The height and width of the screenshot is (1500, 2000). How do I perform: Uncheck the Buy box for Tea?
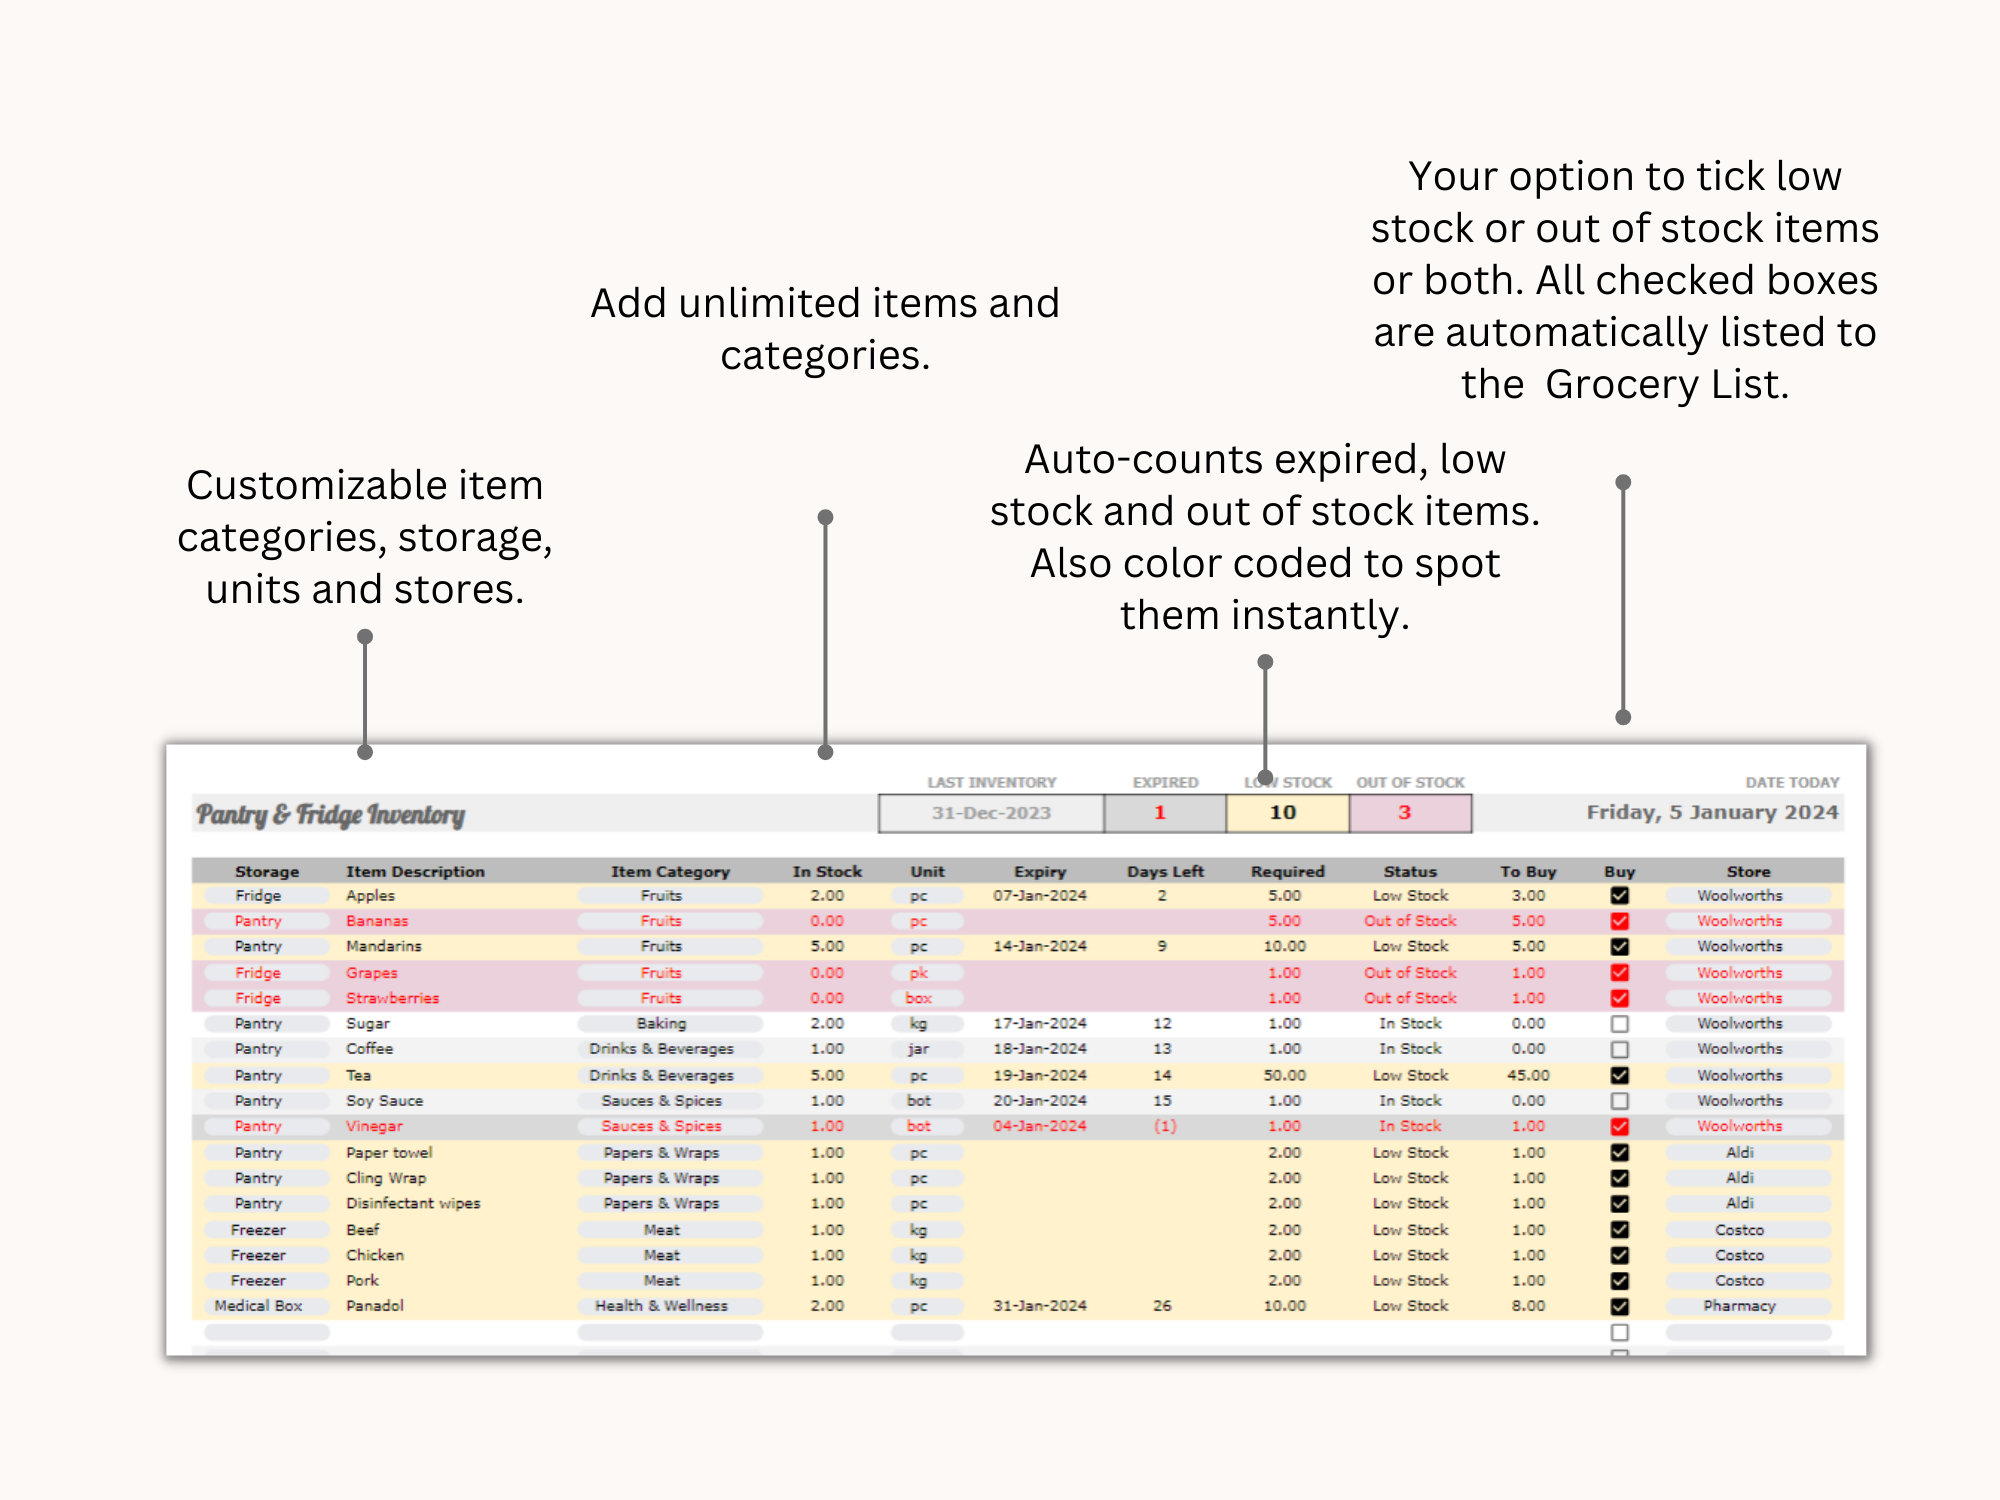tap(1620, 1075)
